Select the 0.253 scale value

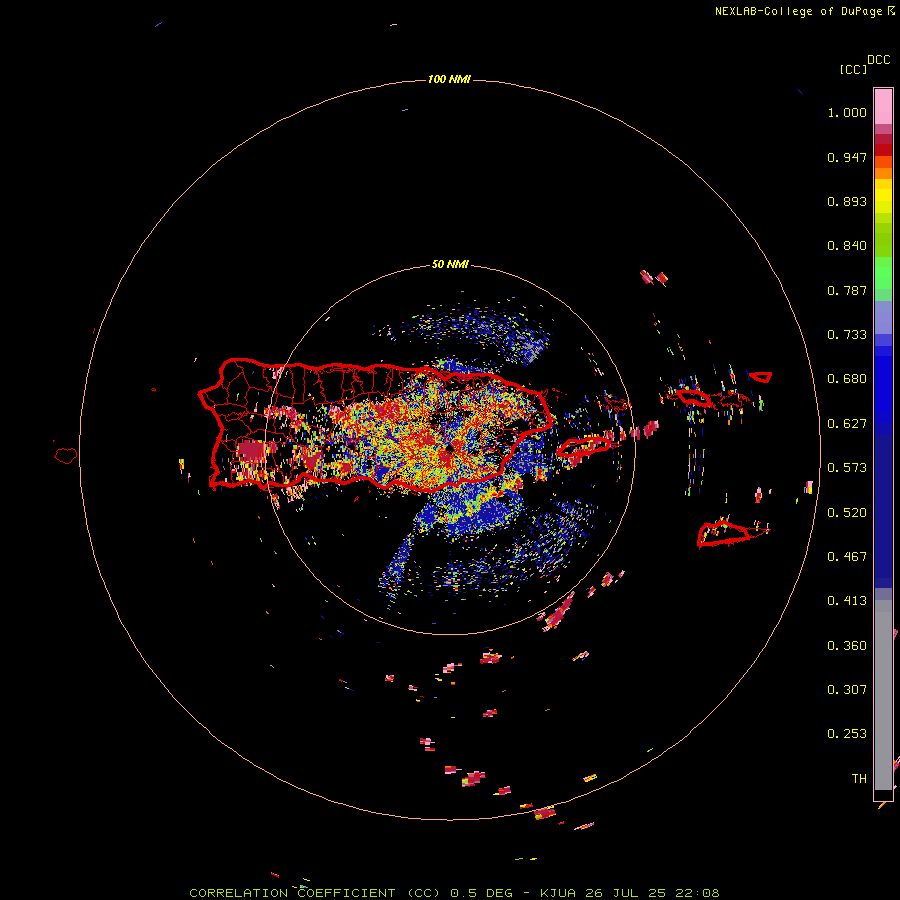click(847, 734)
